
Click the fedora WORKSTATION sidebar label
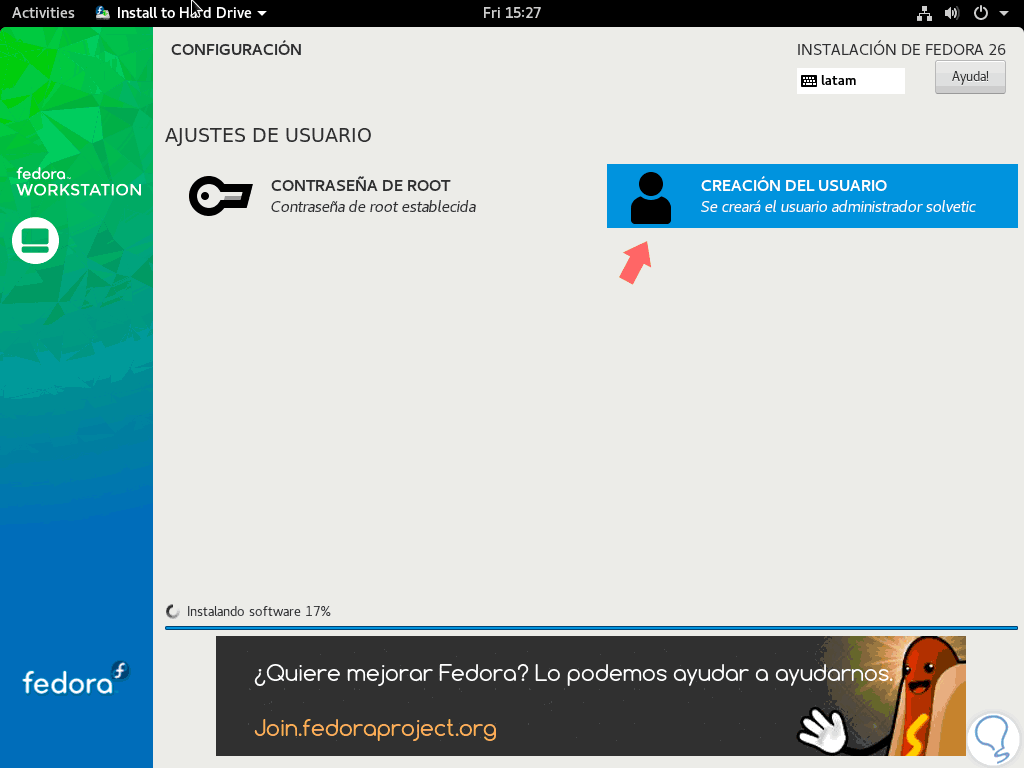point(78,182)
